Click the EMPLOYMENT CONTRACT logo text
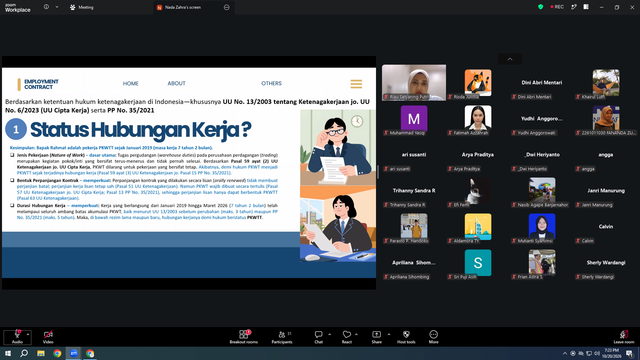Viewport: 640px width, 360px height. tap(41, 84)
